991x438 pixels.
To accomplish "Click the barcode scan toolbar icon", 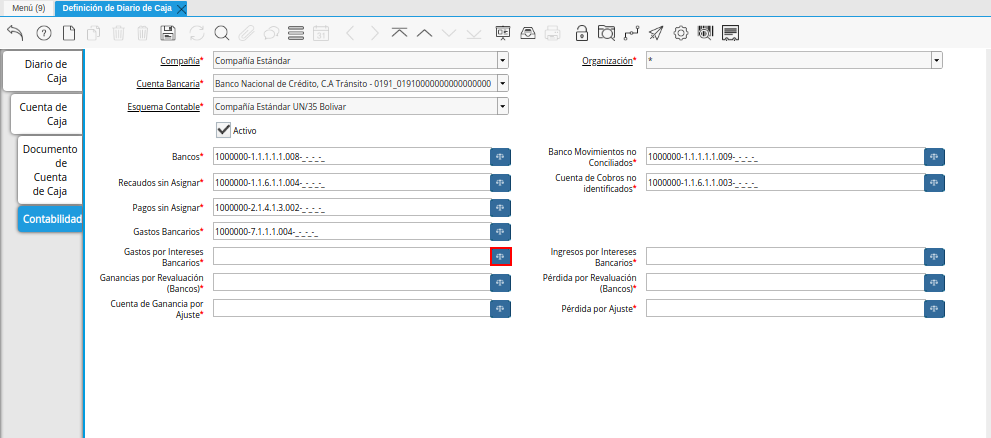I will (x=705, y=33).
